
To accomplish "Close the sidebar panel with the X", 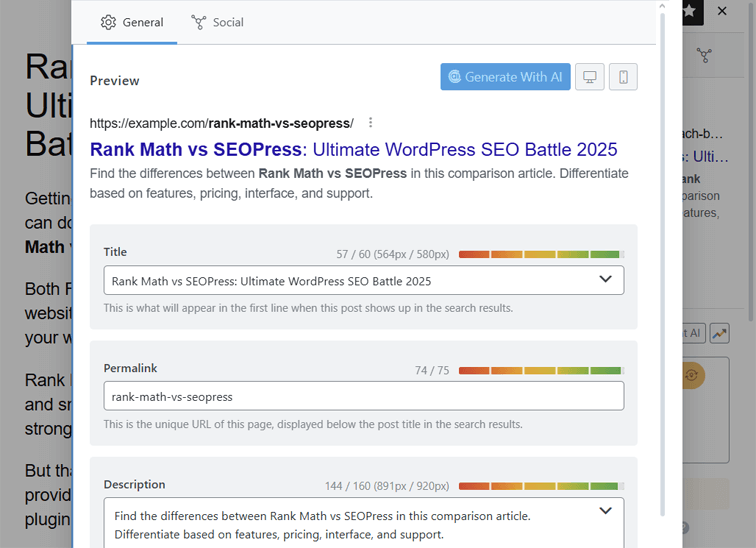I will pyautogui.click(x=722, y=11).
